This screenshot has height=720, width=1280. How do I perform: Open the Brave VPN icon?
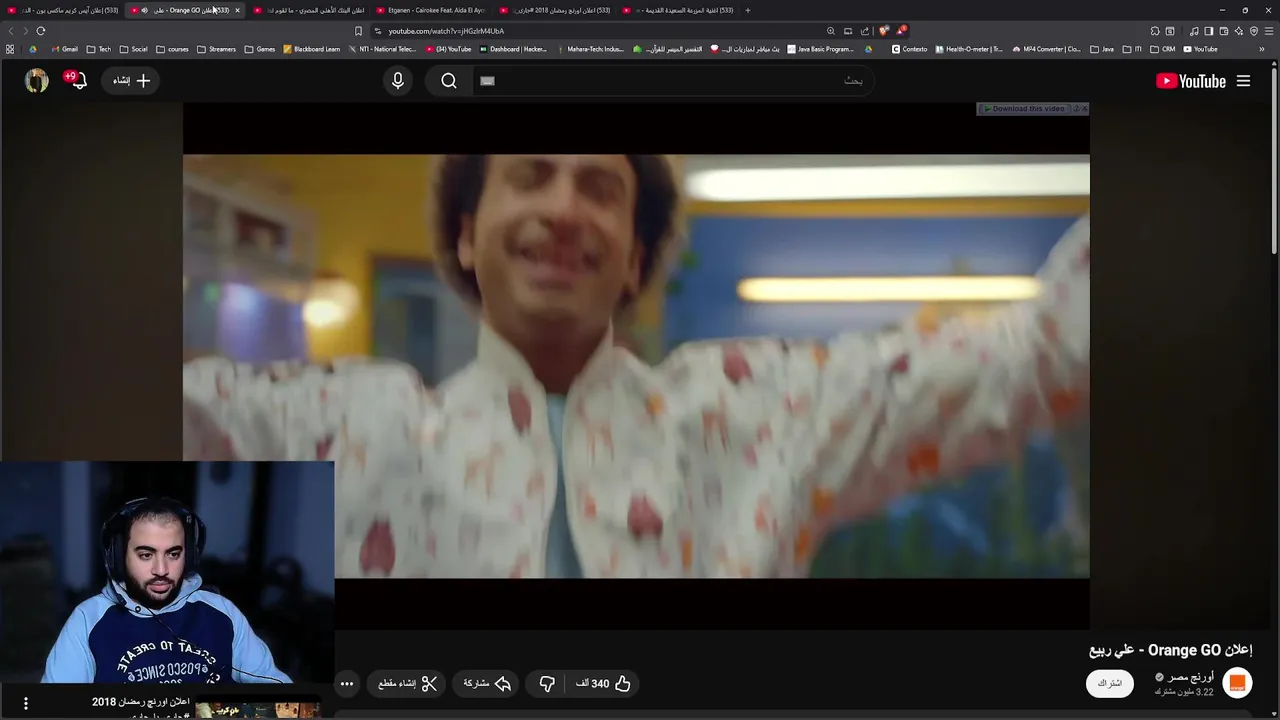[1254, 31]
